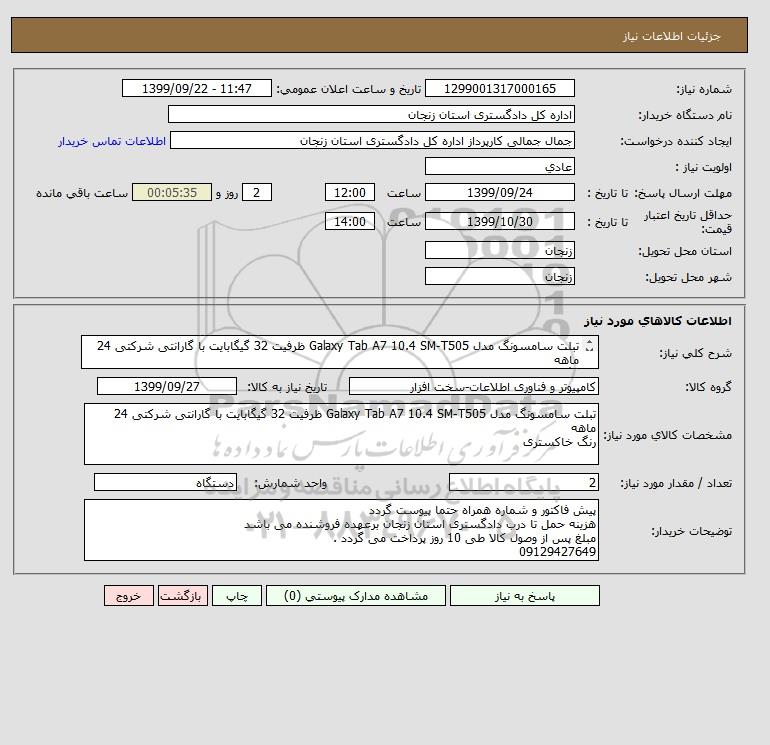
Task: Click the پاسخ به نیاز button
Action: tap(524, 596)
